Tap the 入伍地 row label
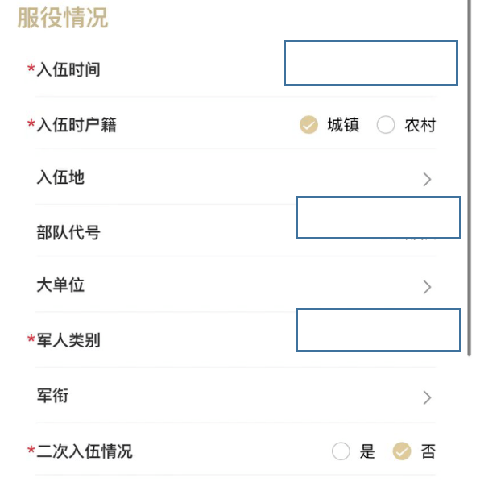The width and height of the screenshot is (477, 483). [60, 177]
